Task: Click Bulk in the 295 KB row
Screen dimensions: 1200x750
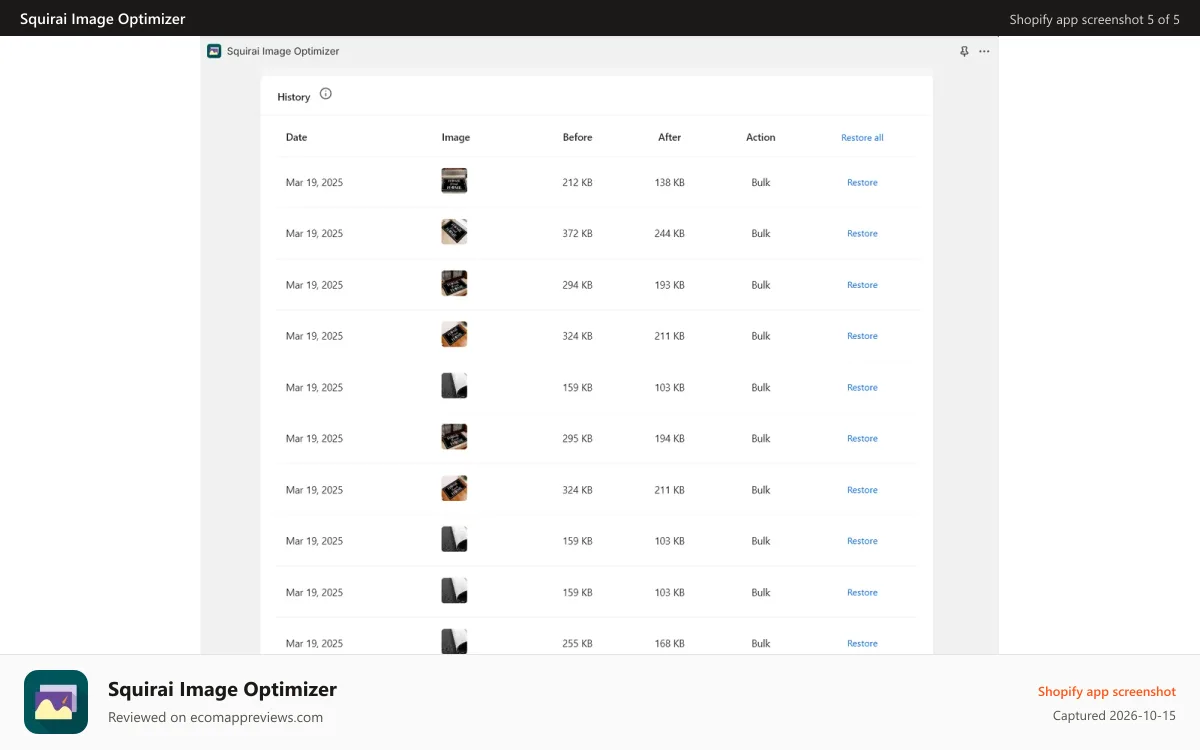Action: 761,439
